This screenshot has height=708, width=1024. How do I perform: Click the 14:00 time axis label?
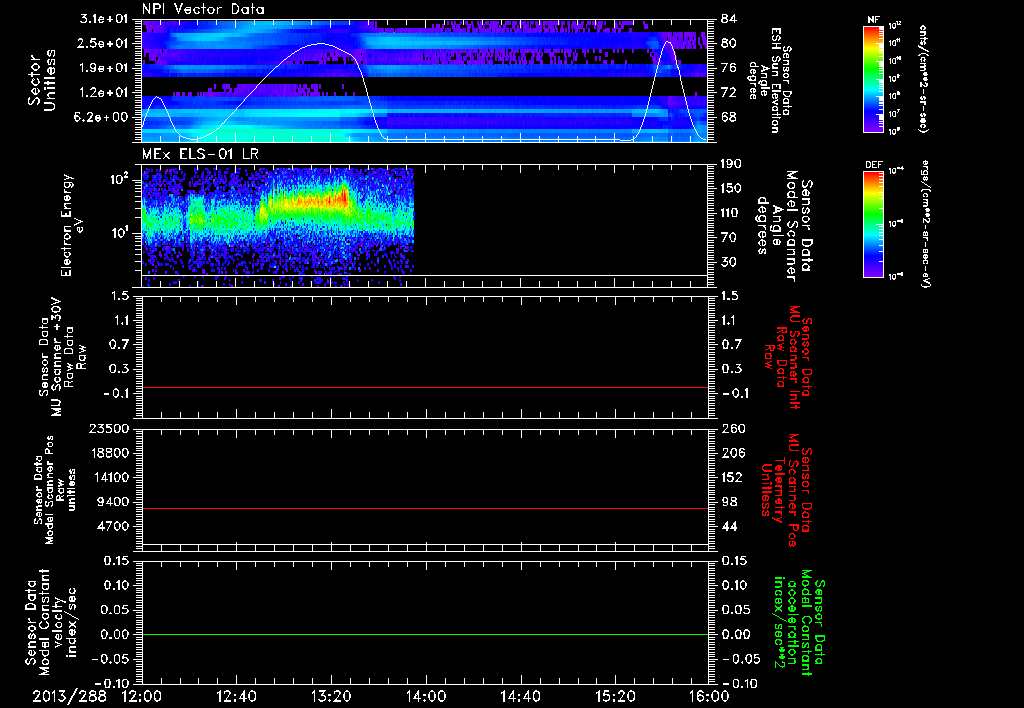426,696
